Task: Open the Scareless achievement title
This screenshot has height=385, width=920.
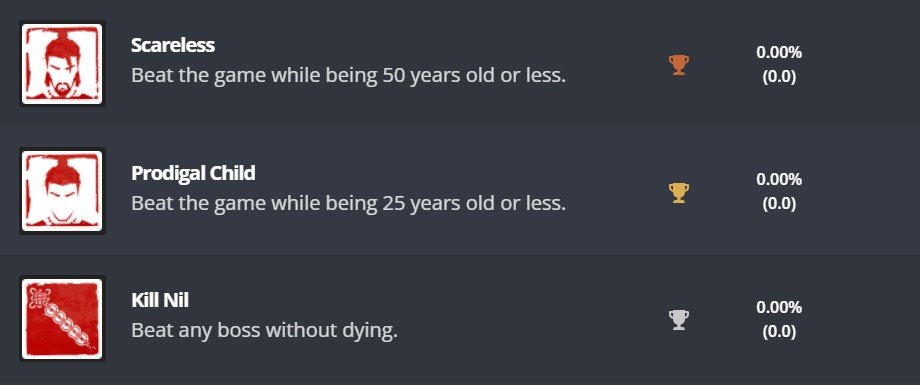Action: [x=172, y=45]
